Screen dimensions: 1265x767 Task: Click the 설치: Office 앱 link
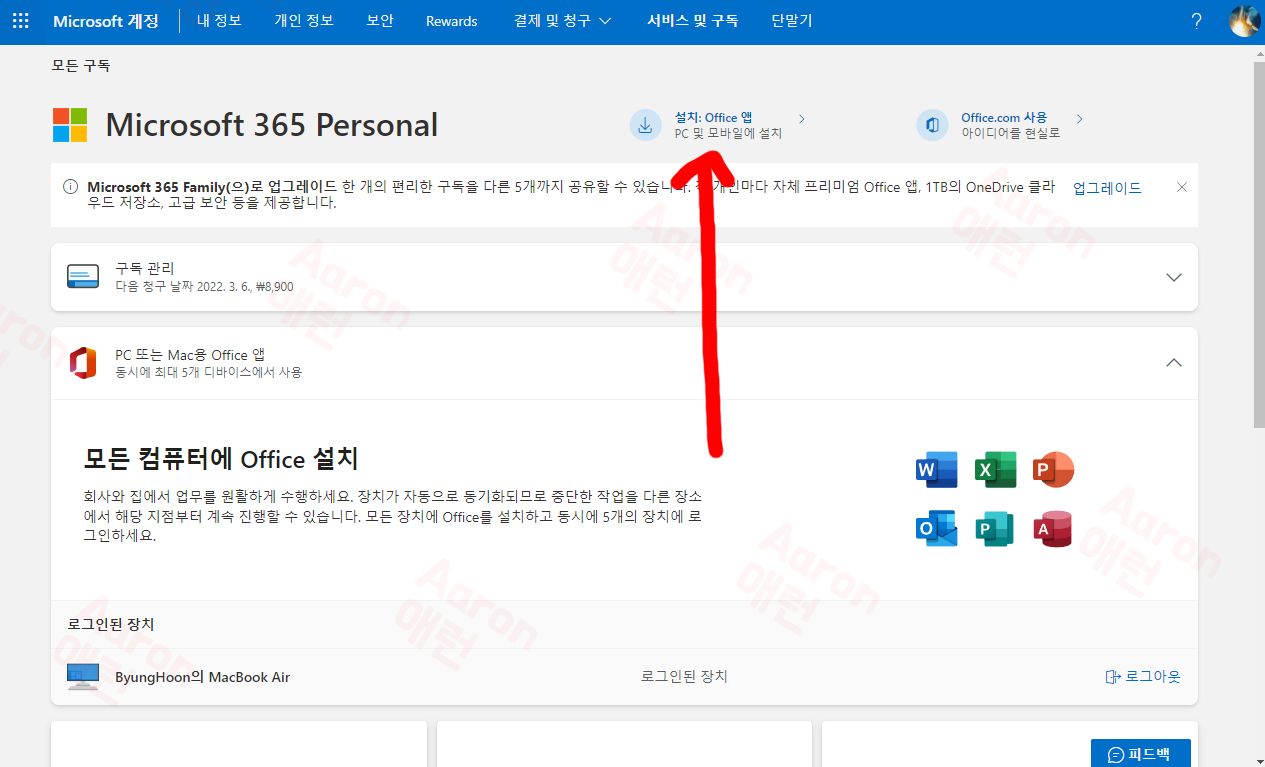713,118
